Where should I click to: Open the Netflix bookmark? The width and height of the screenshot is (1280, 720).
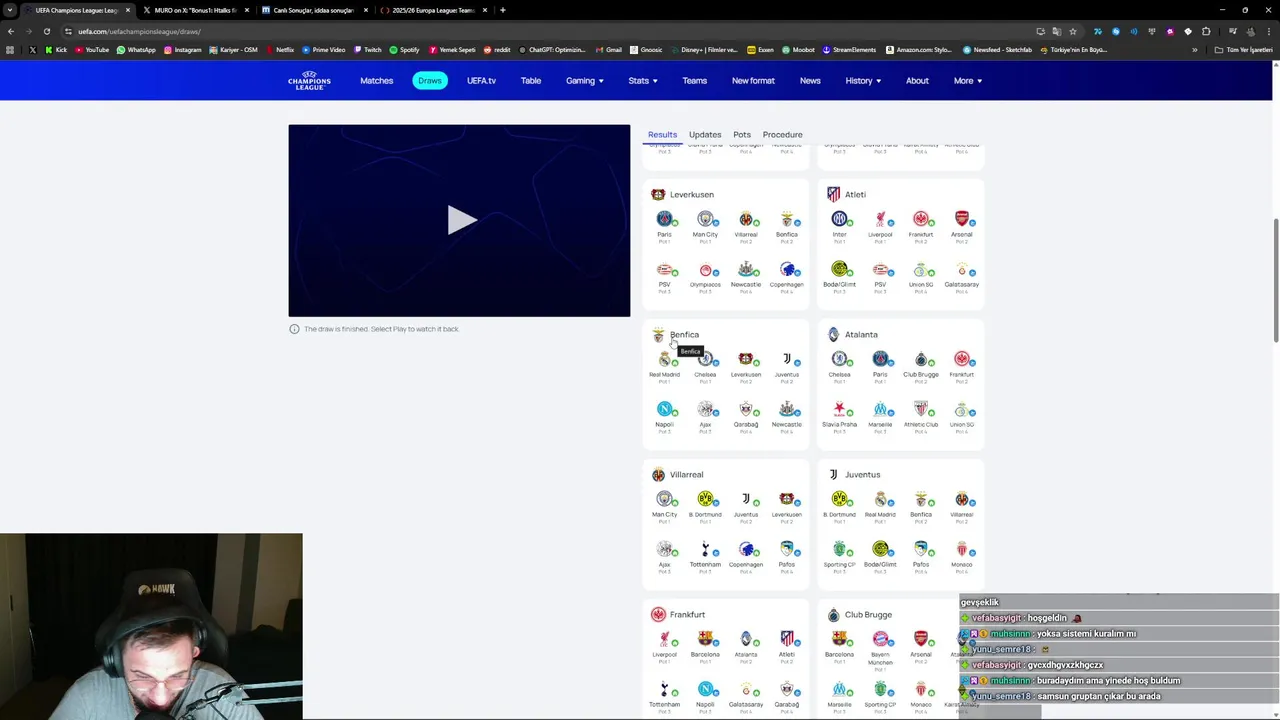[x=279, y=49]
